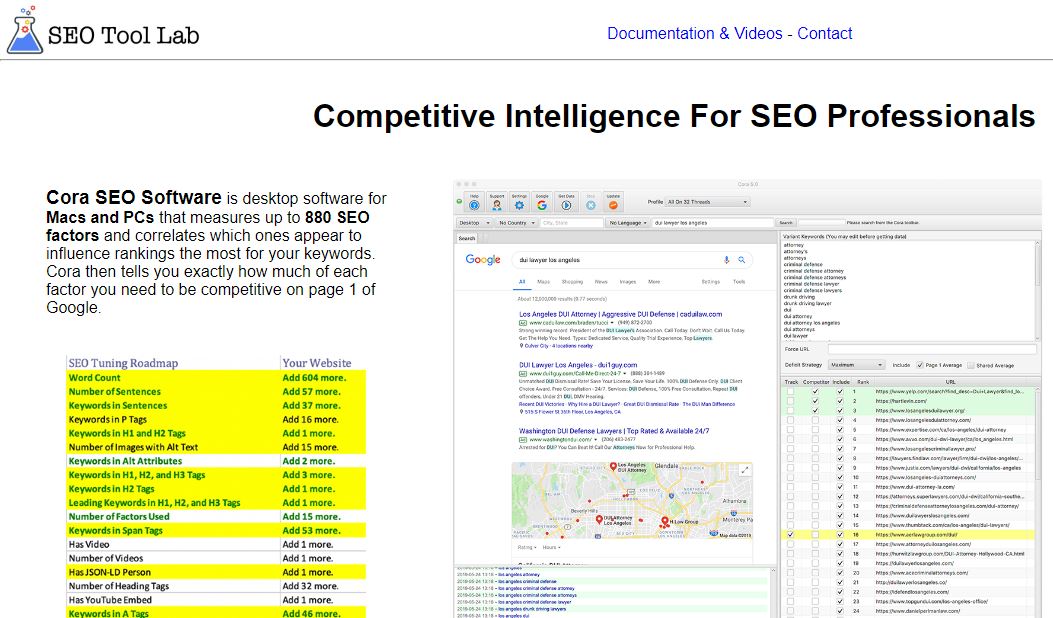Toggle the Page 1 Average checkbox
This screenshot has height=618, width=1053.
pos(920,365)
